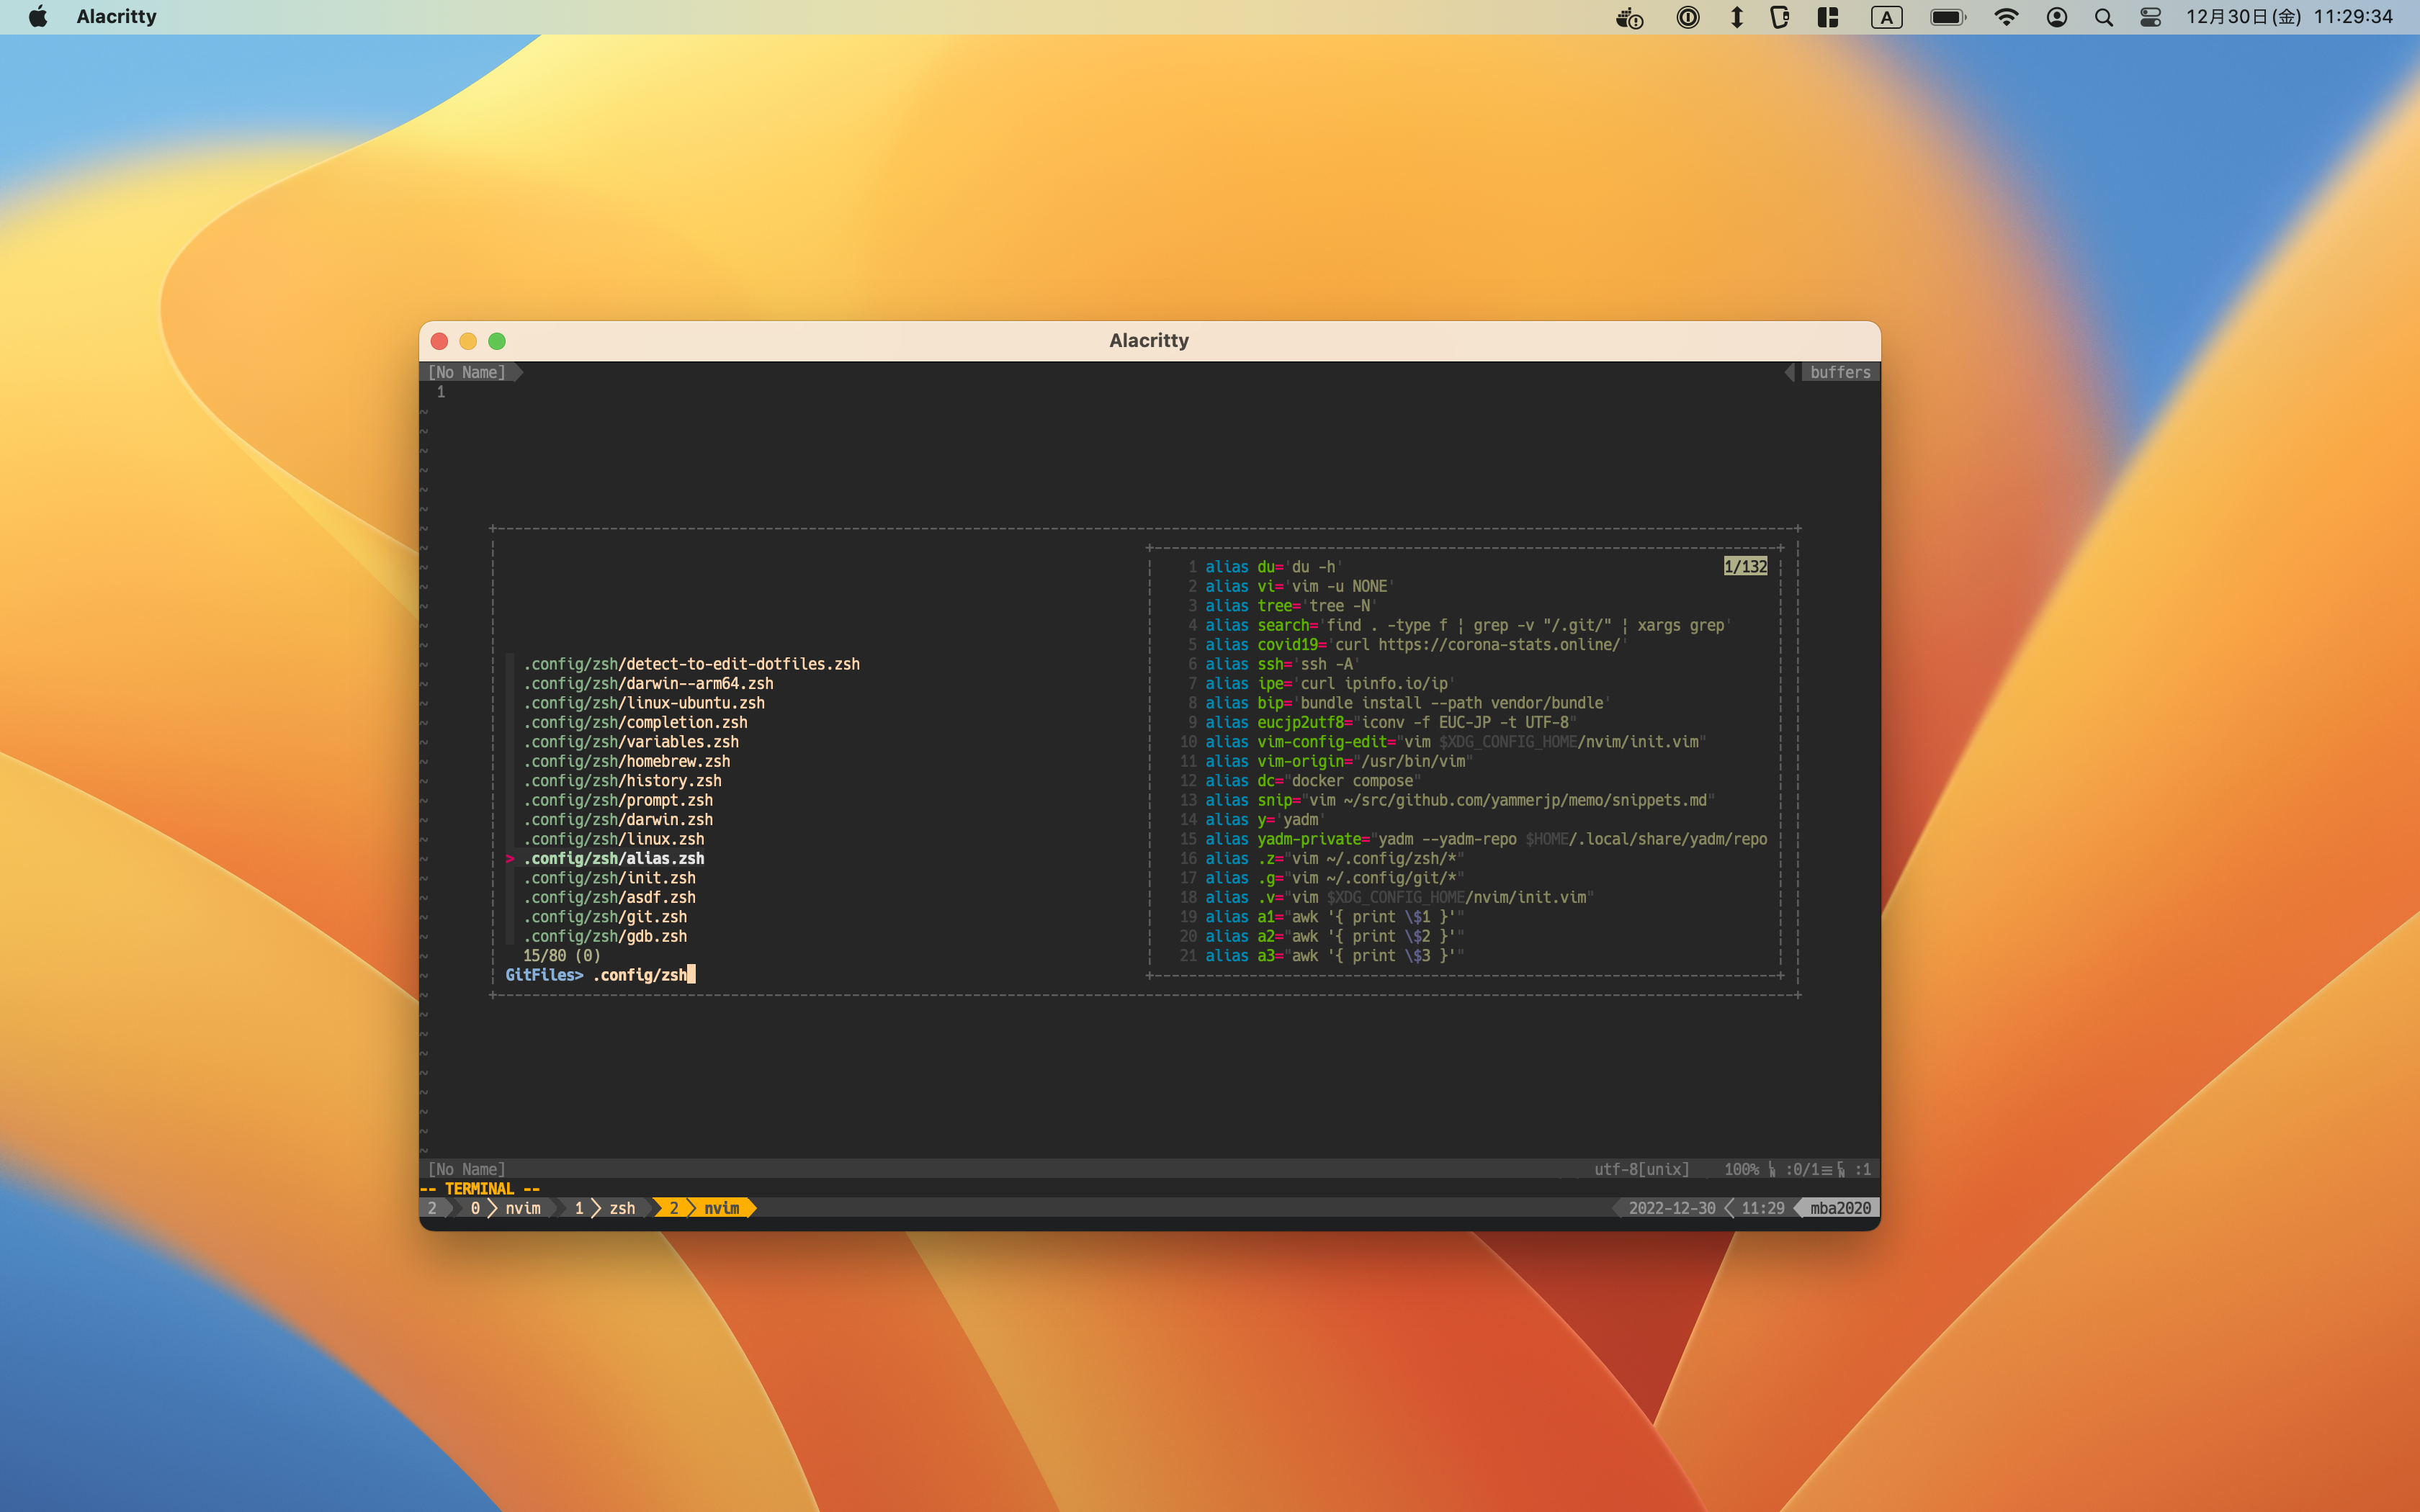Click highlighted .config/zsh/alias.zsh entry
This screenshot has height=1512, width=2420.
pyautogui.click(x=614, y=859)
